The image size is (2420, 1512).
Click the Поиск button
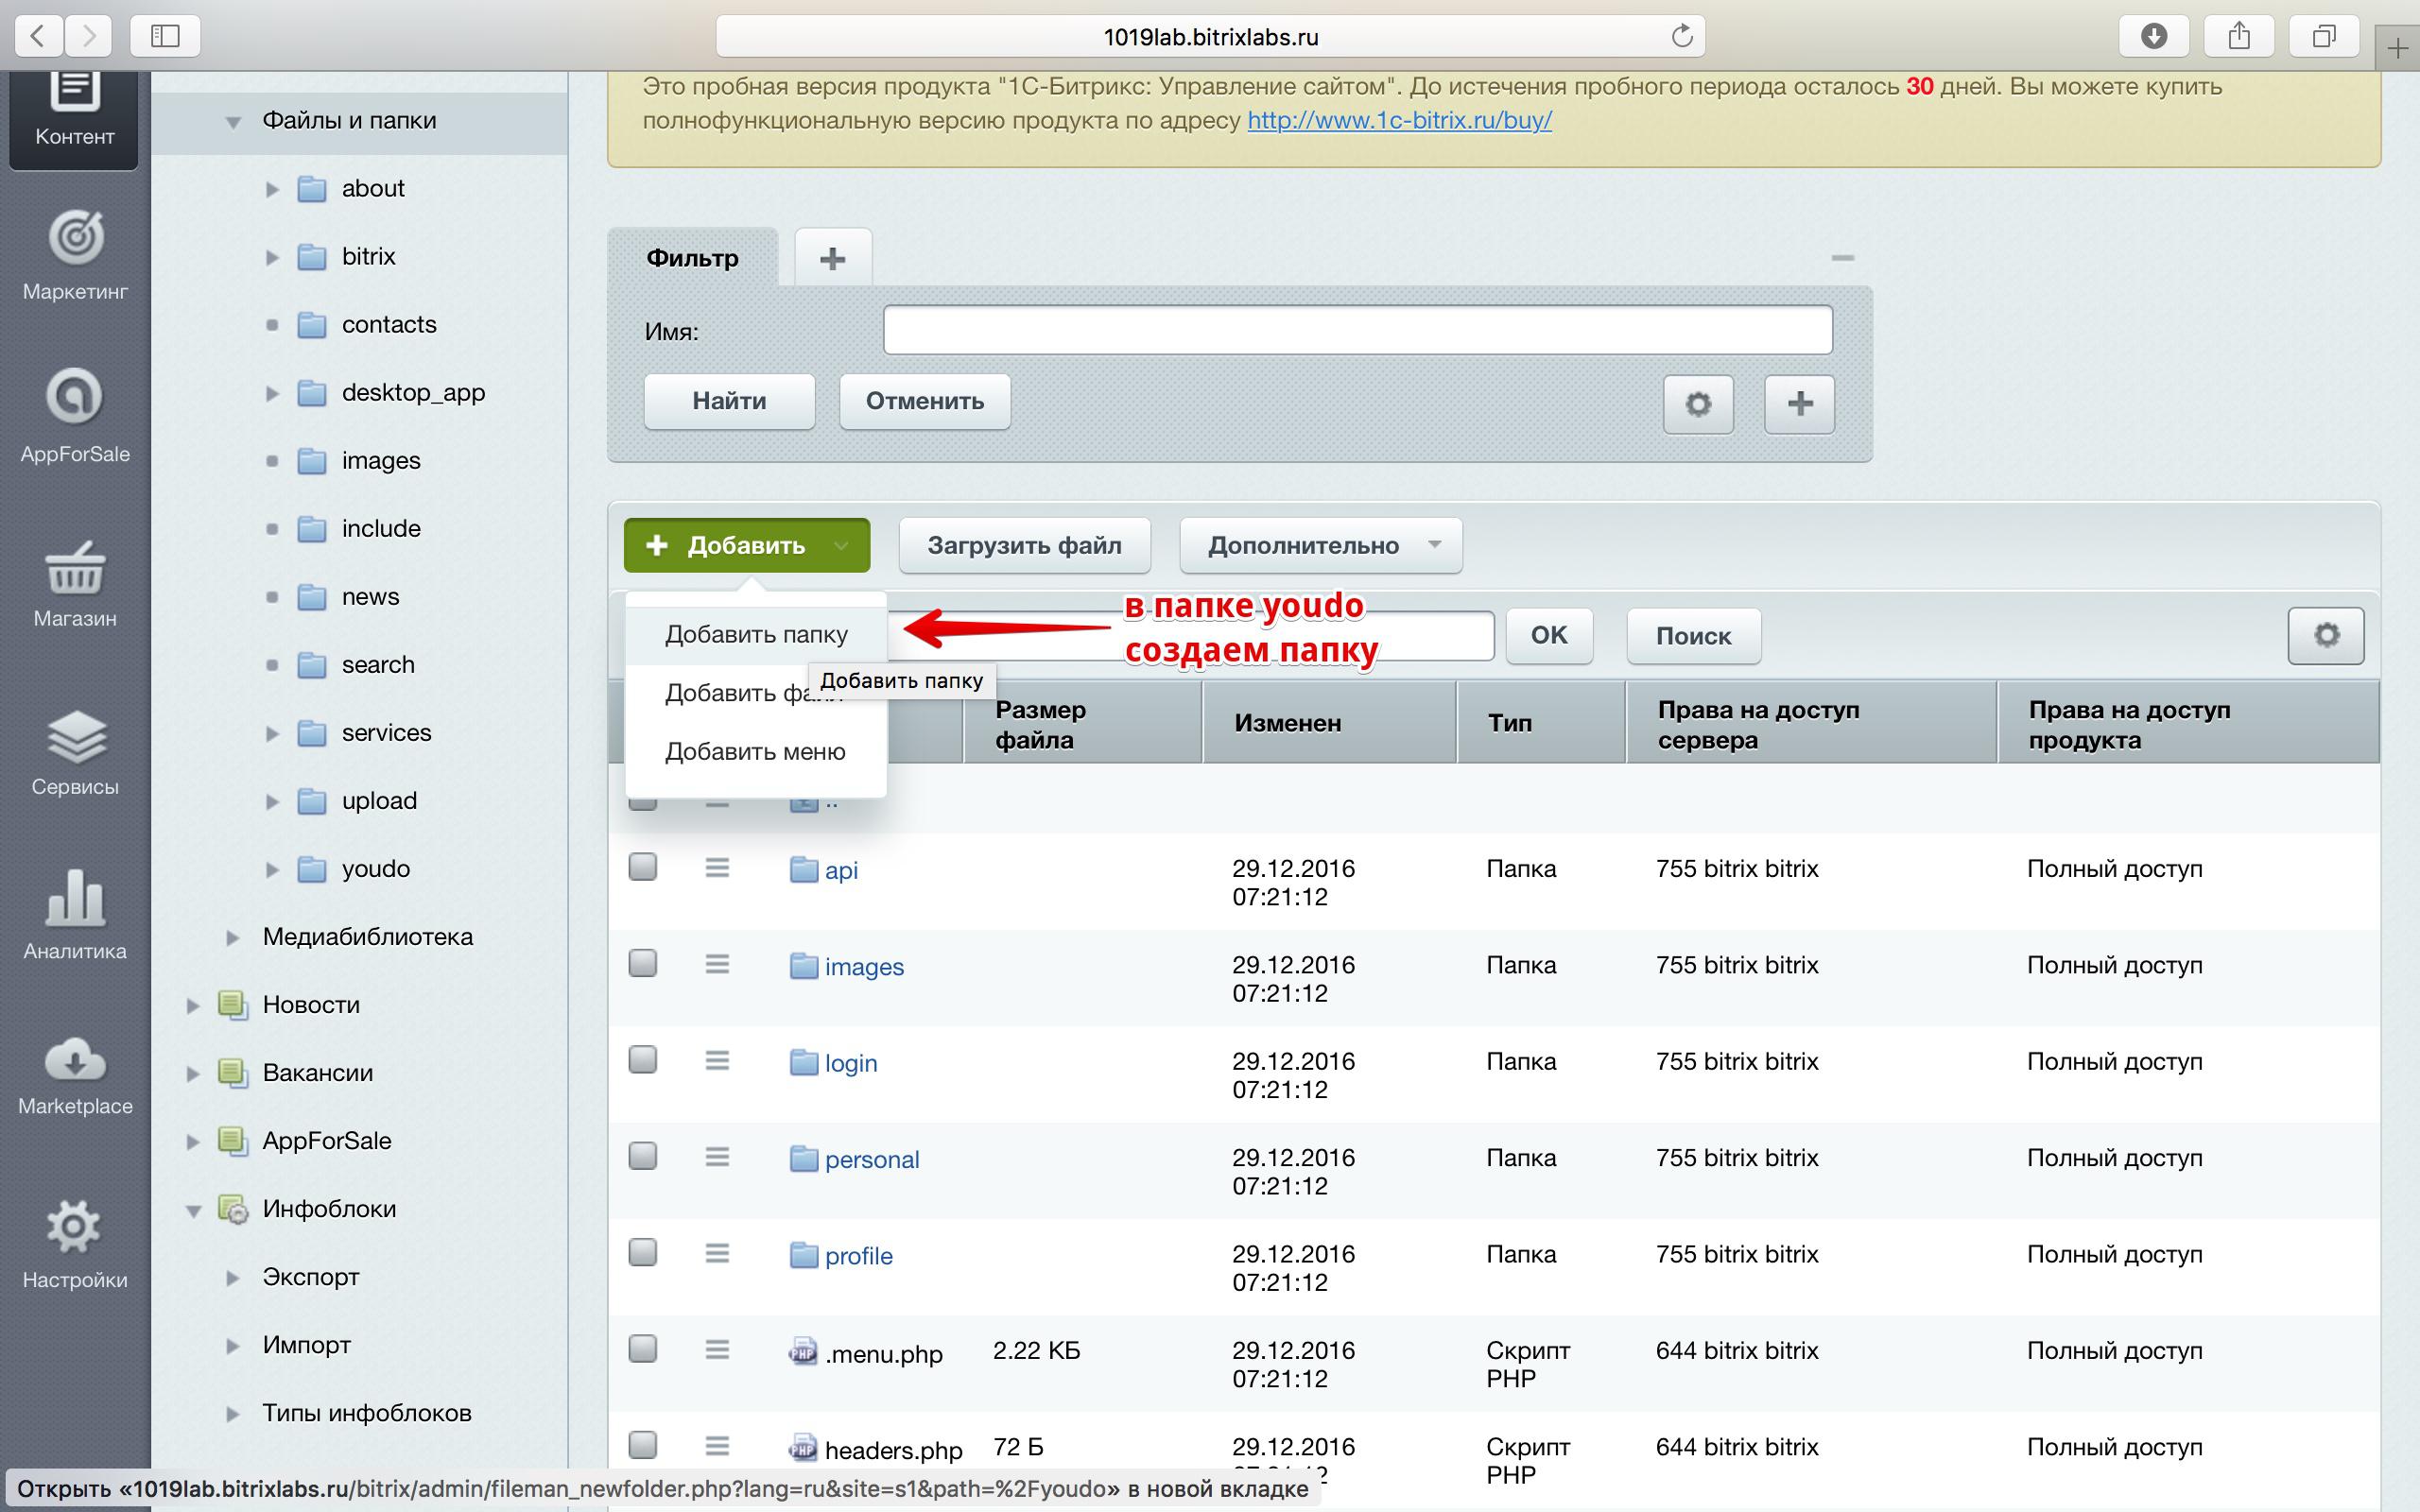pyautogui.click(x=1693, y=636)
